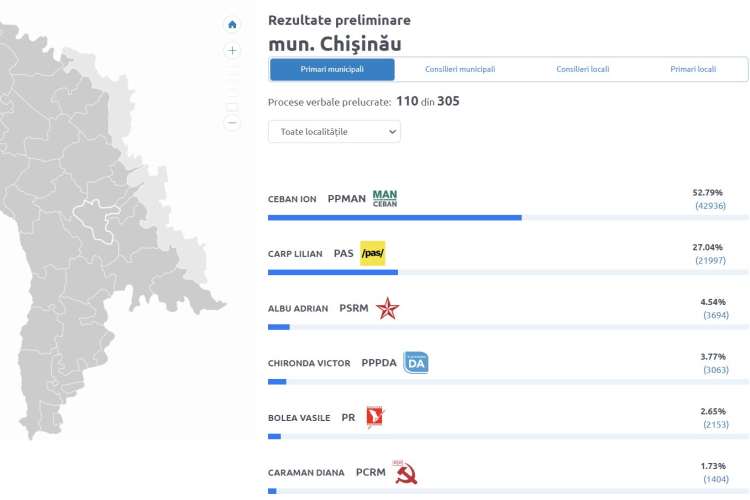The width and height of the screenshot is (750, 500).
Task: Open the Primari locali tab
Action: (x=693, y=69)
